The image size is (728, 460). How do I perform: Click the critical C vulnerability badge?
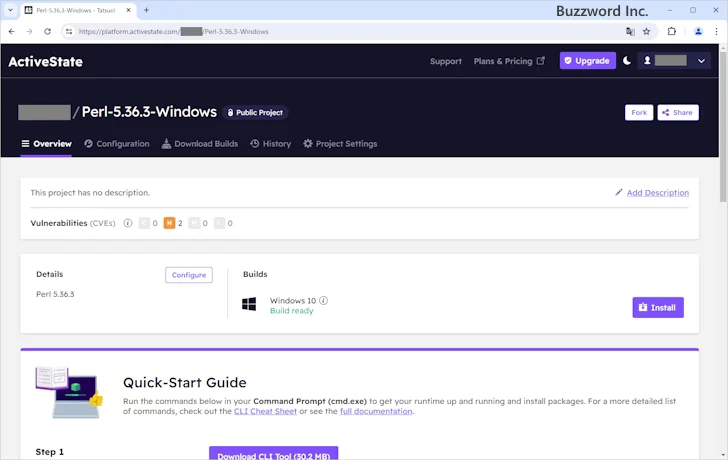pos(144,223)
